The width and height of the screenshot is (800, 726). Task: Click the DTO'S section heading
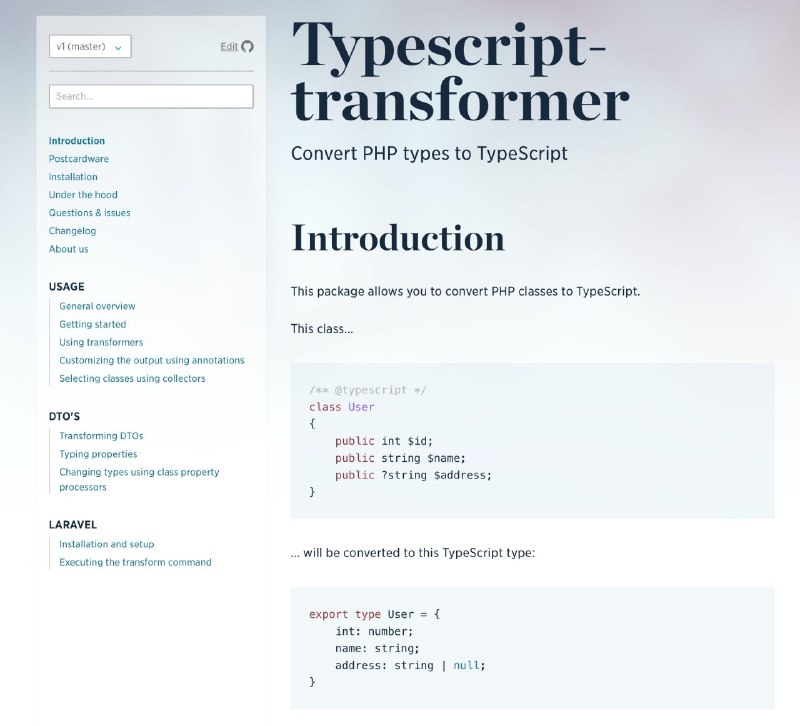(x=64, y=416)
